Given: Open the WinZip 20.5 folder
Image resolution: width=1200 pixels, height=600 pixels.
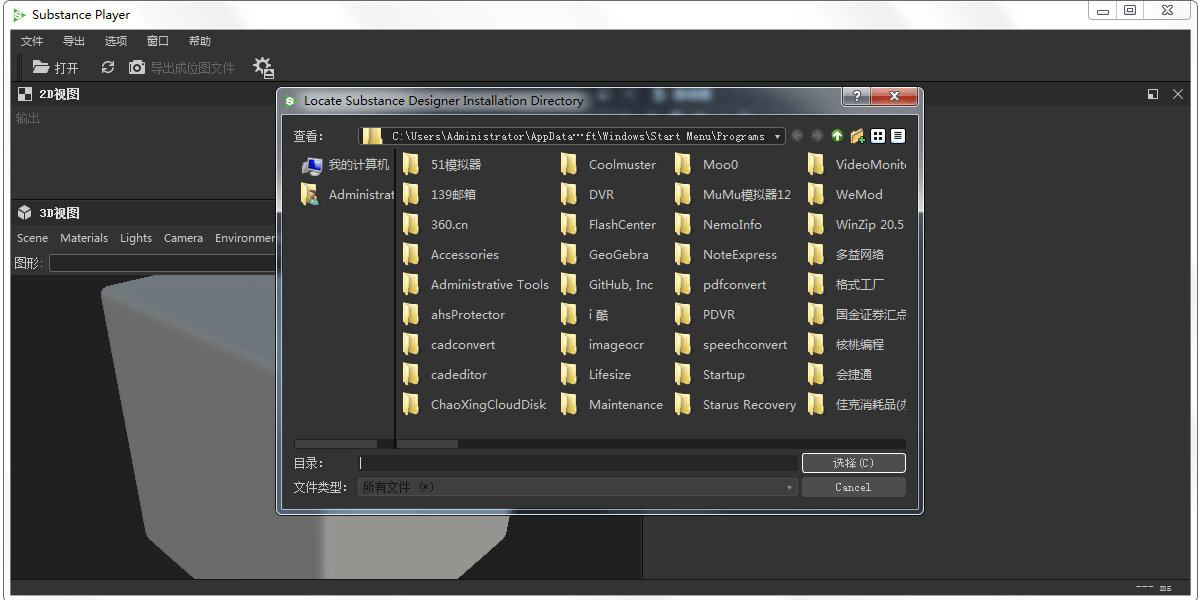Looking at the screenshot, I should (856, 225).
